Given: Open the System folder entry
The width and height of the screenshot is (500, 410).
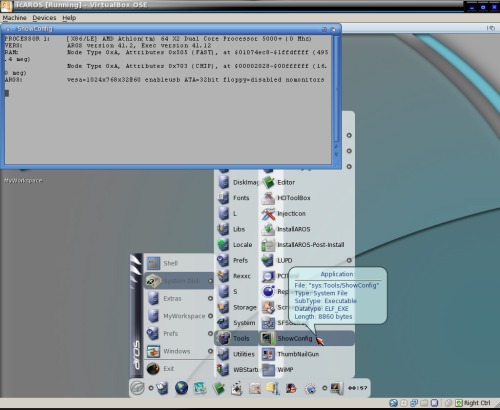Looking at the screenshot, I should (236, 323).
